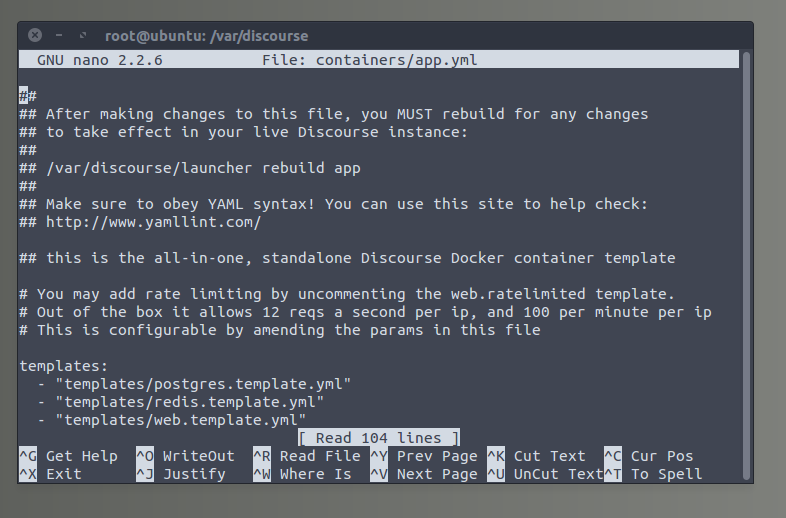Click the ^Y Prev Page shortcut
Viewport: 786px width, 518px height.
point(423,456)
